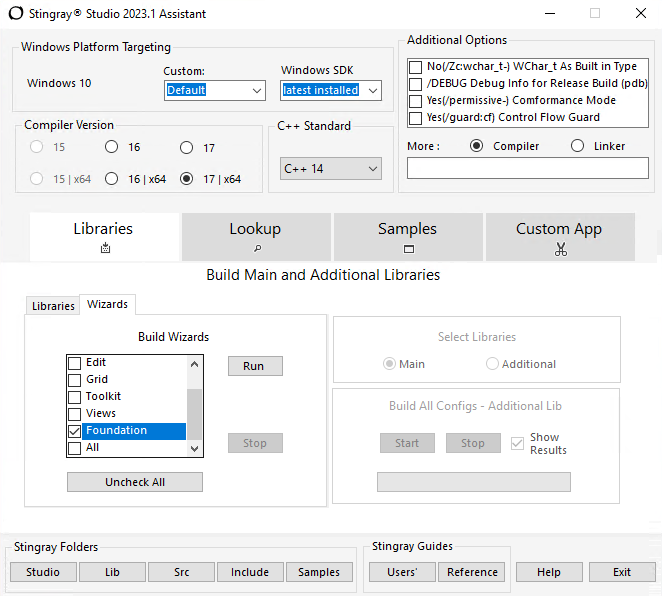Image resolution: width=662 pixels, height=596 pixels.
Task: Switch to the Wizards sub-tab
Action: tap(107, 304)
